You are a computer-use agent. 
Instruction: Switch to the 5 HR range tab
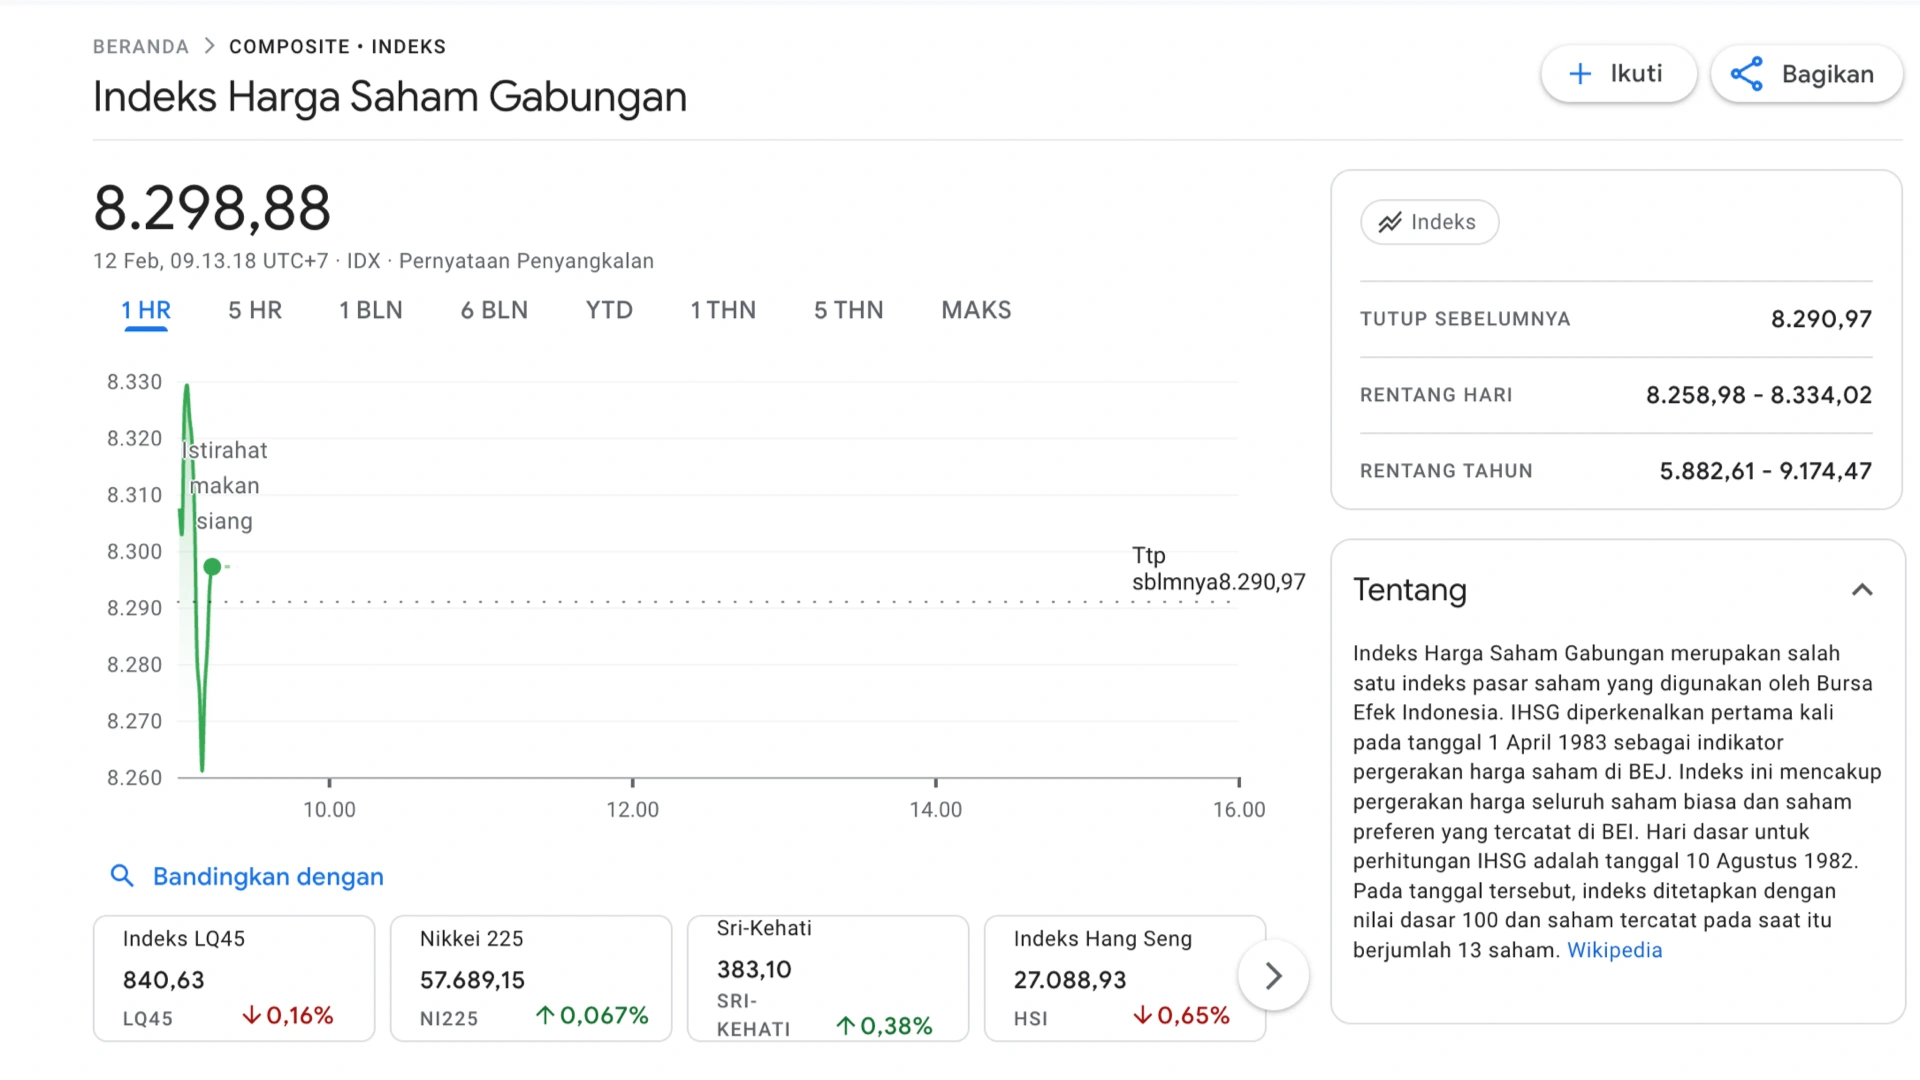coord(255,310)
